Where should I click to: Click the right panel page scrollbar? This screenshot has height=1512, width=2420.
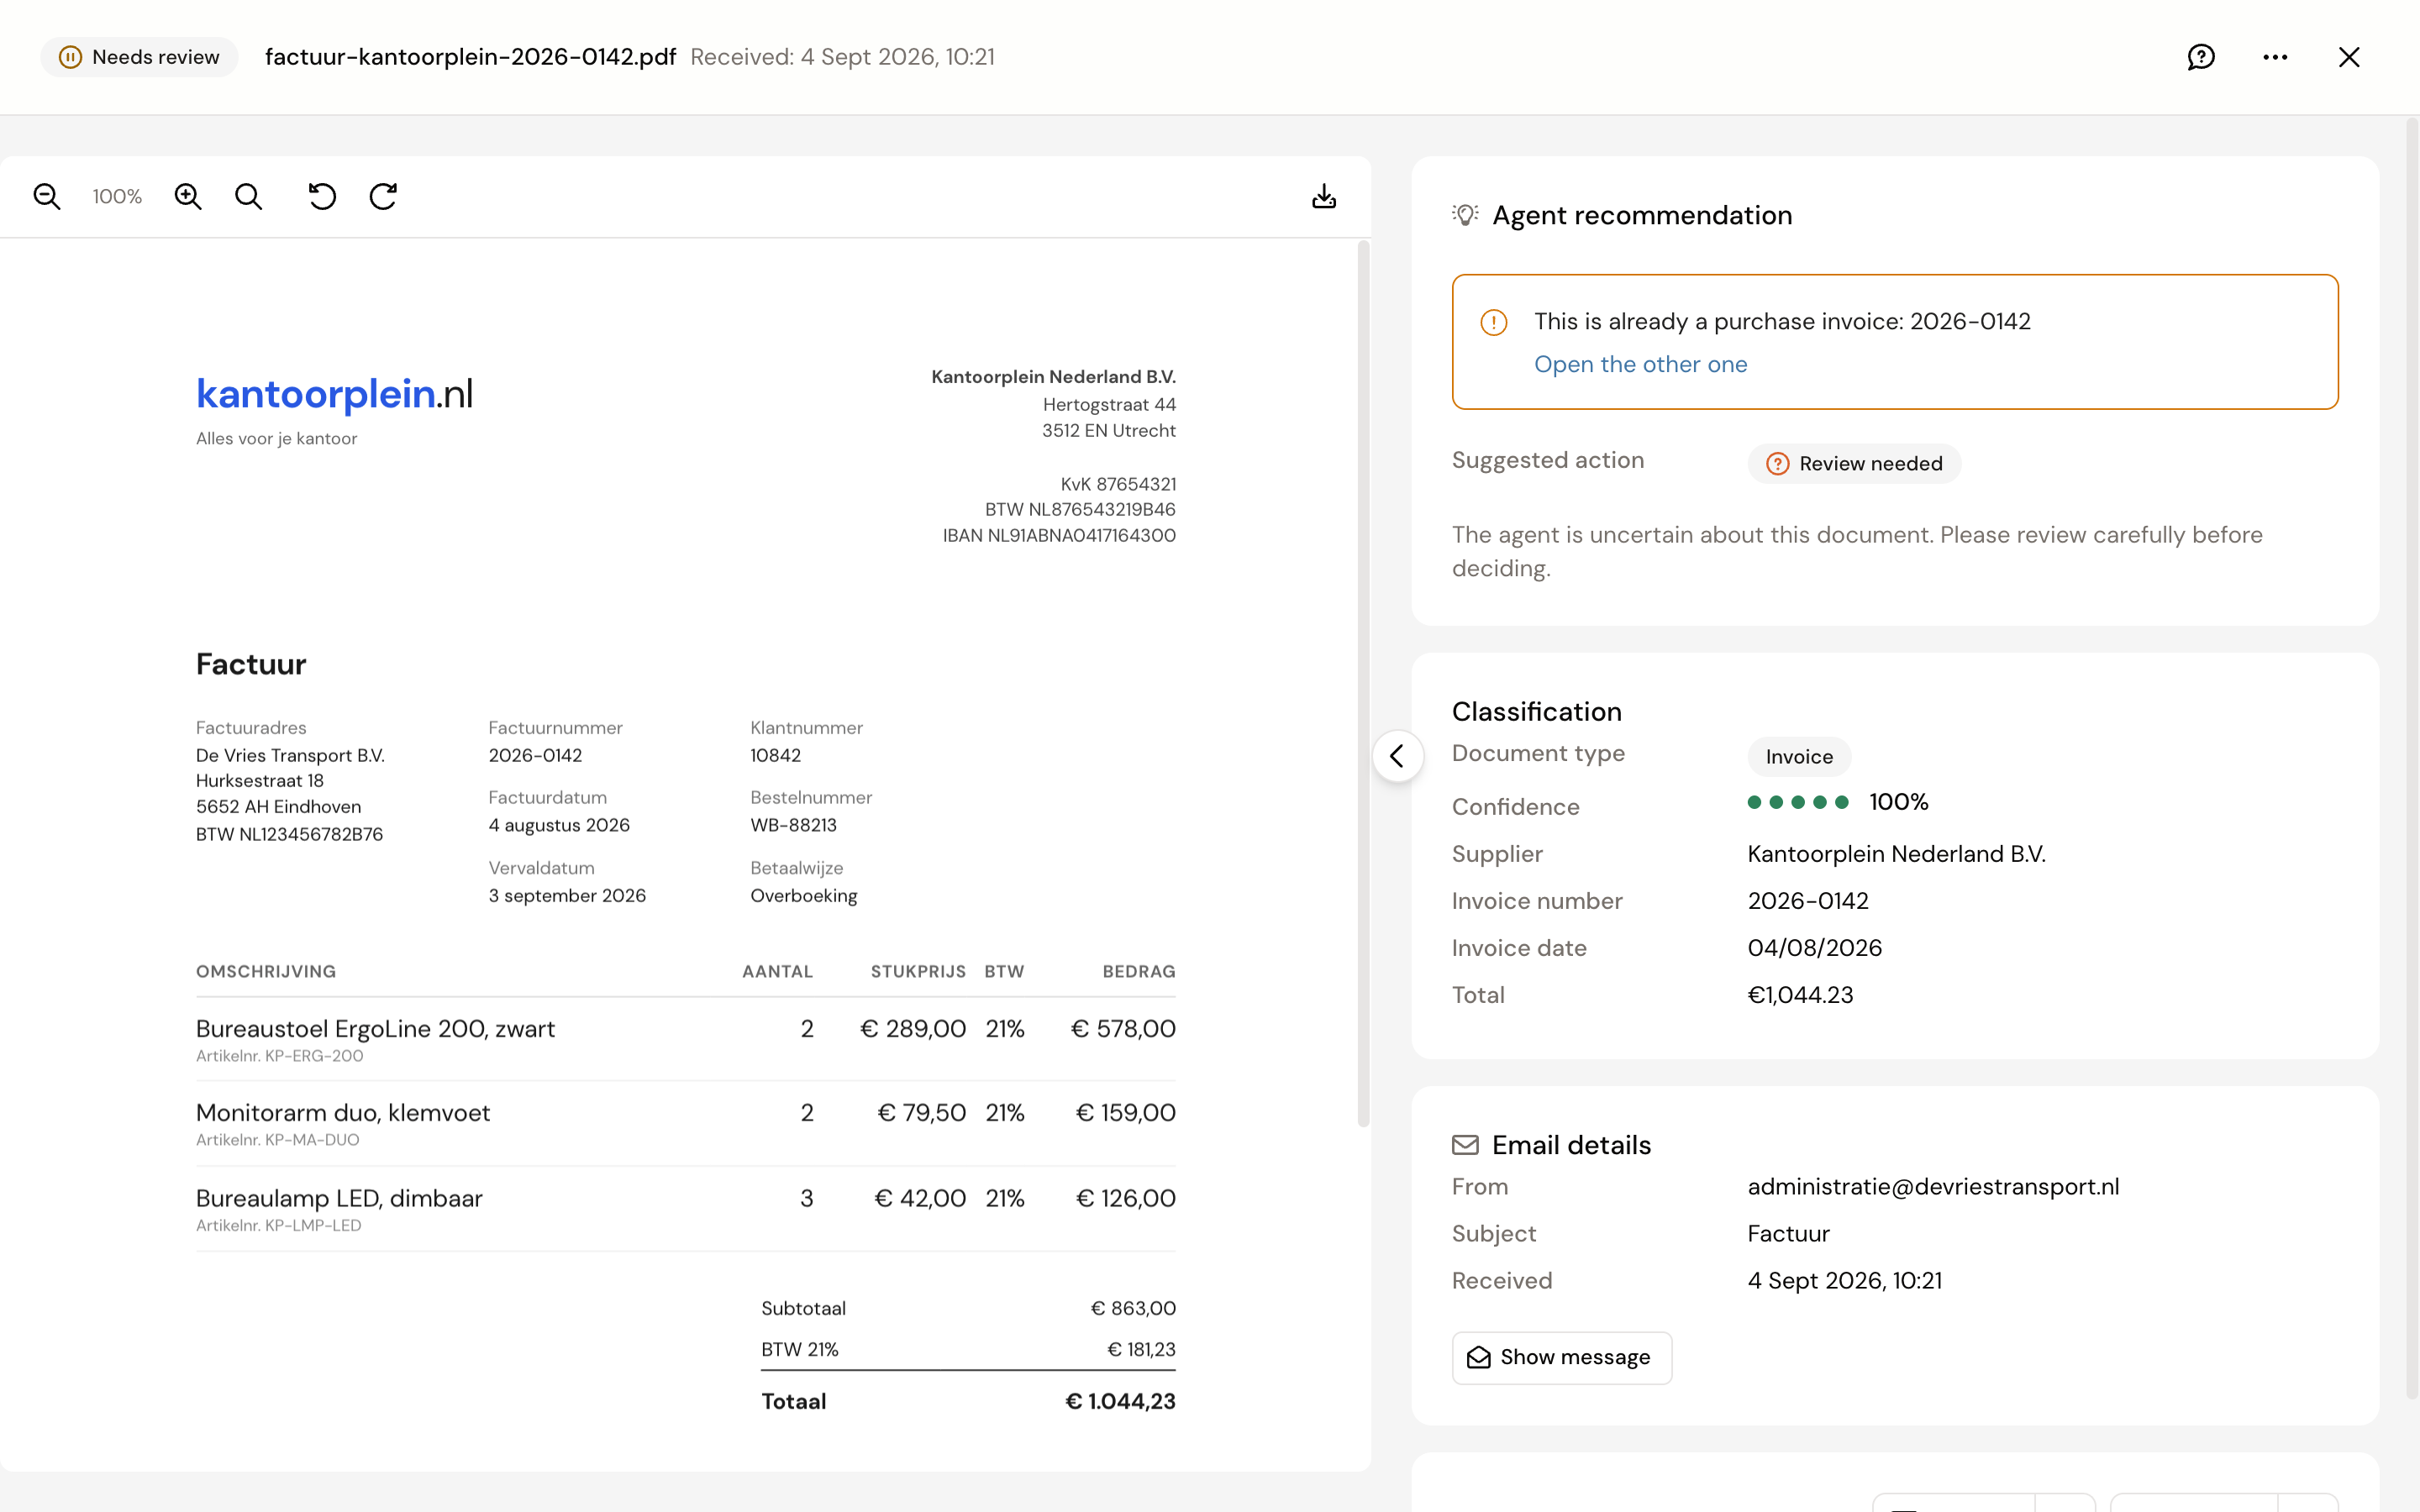click(x=2412, y=758)
